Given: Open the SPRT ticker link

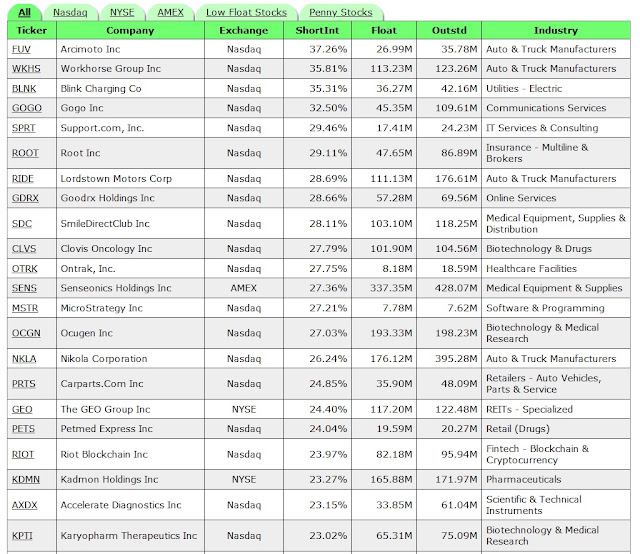Looking at the screenshot, I should pyautogui.click(x=24, y=128).
